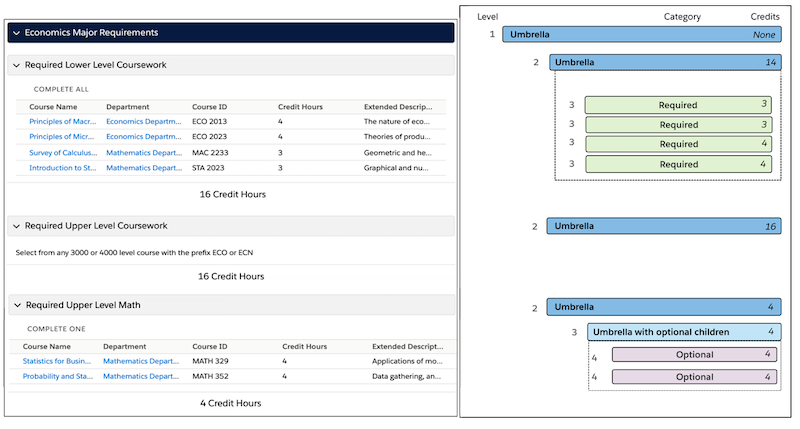800x429 pixels.
Task: Click COMPLETE ONE label
Action: (x=57, y=329)
